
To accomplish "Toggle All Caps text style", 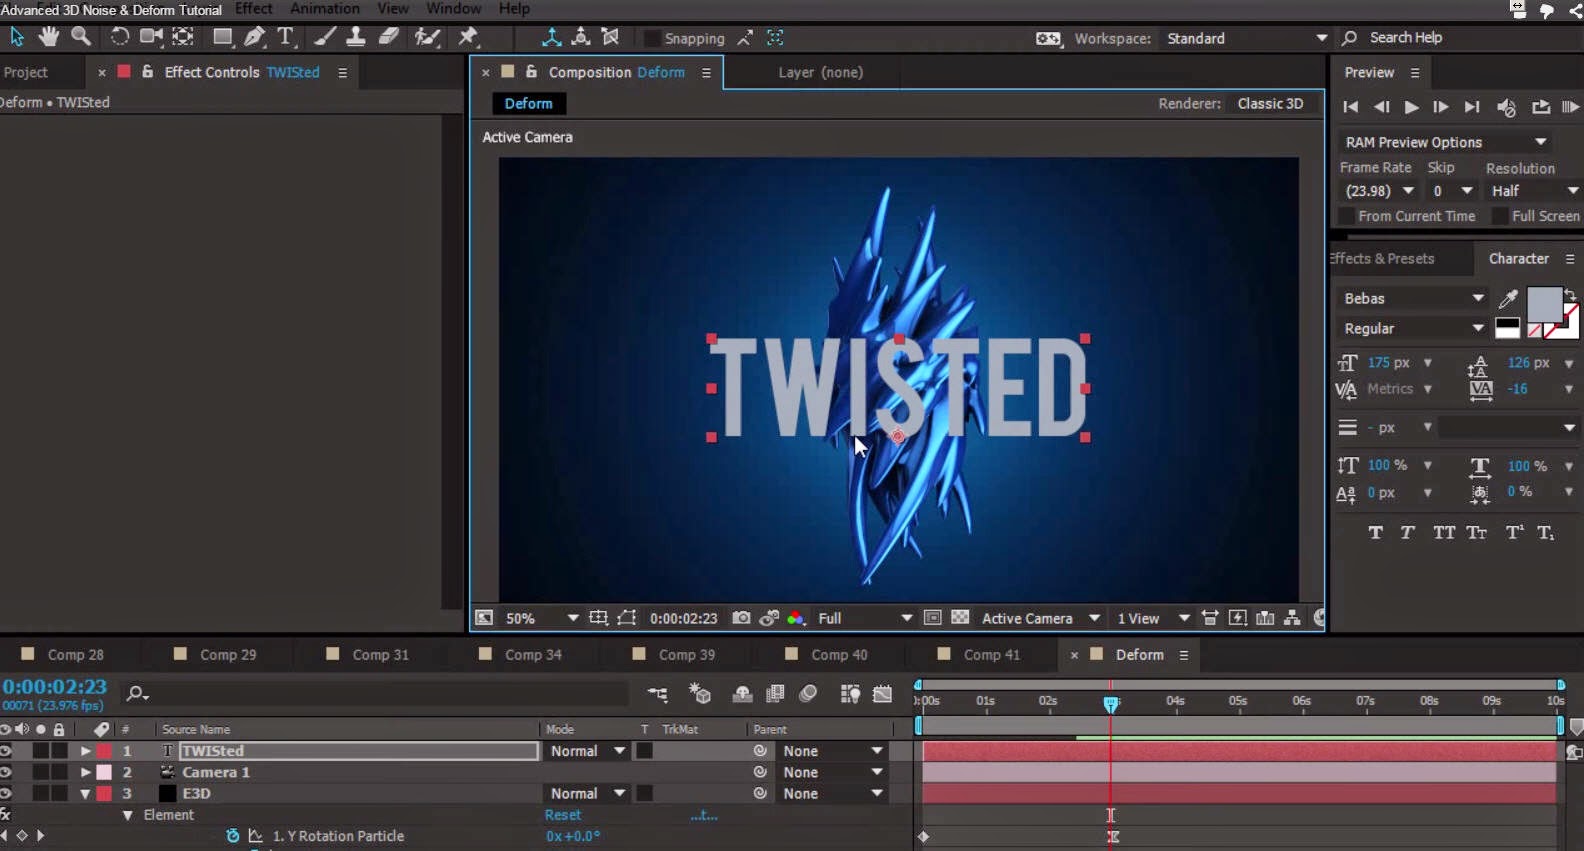I will (x=1444, y=533).
